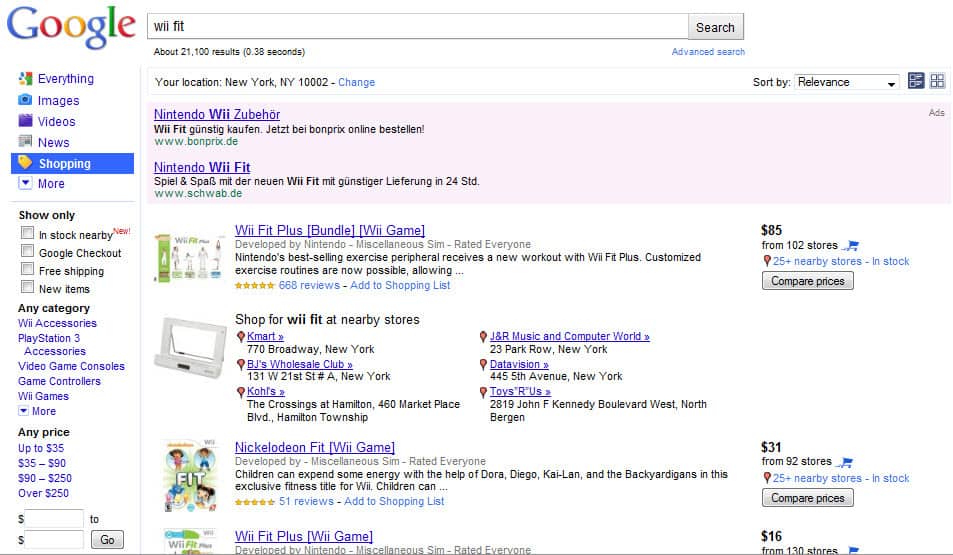Enable New items filter
Screen dimensions: 953x555
pos(27,286)
